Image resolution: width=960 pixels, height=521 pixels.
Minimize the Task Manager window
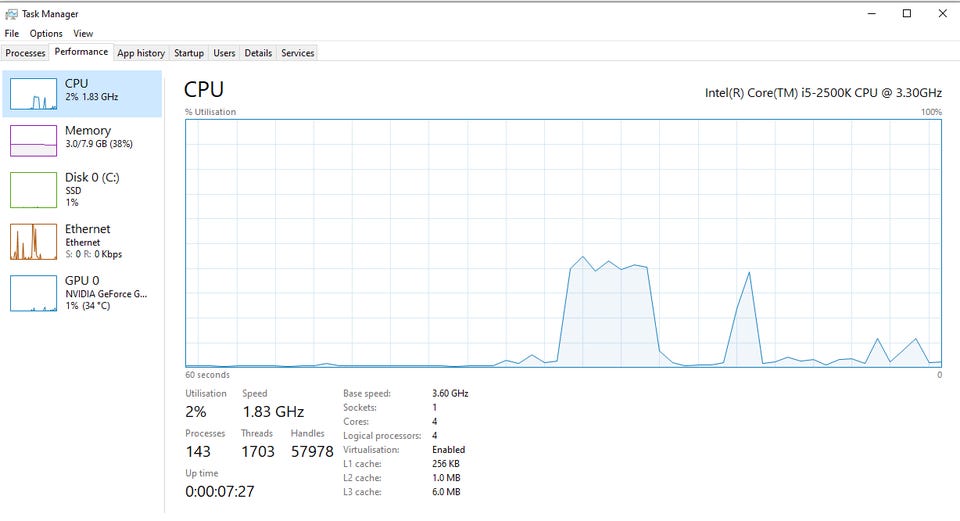(872, 13)
